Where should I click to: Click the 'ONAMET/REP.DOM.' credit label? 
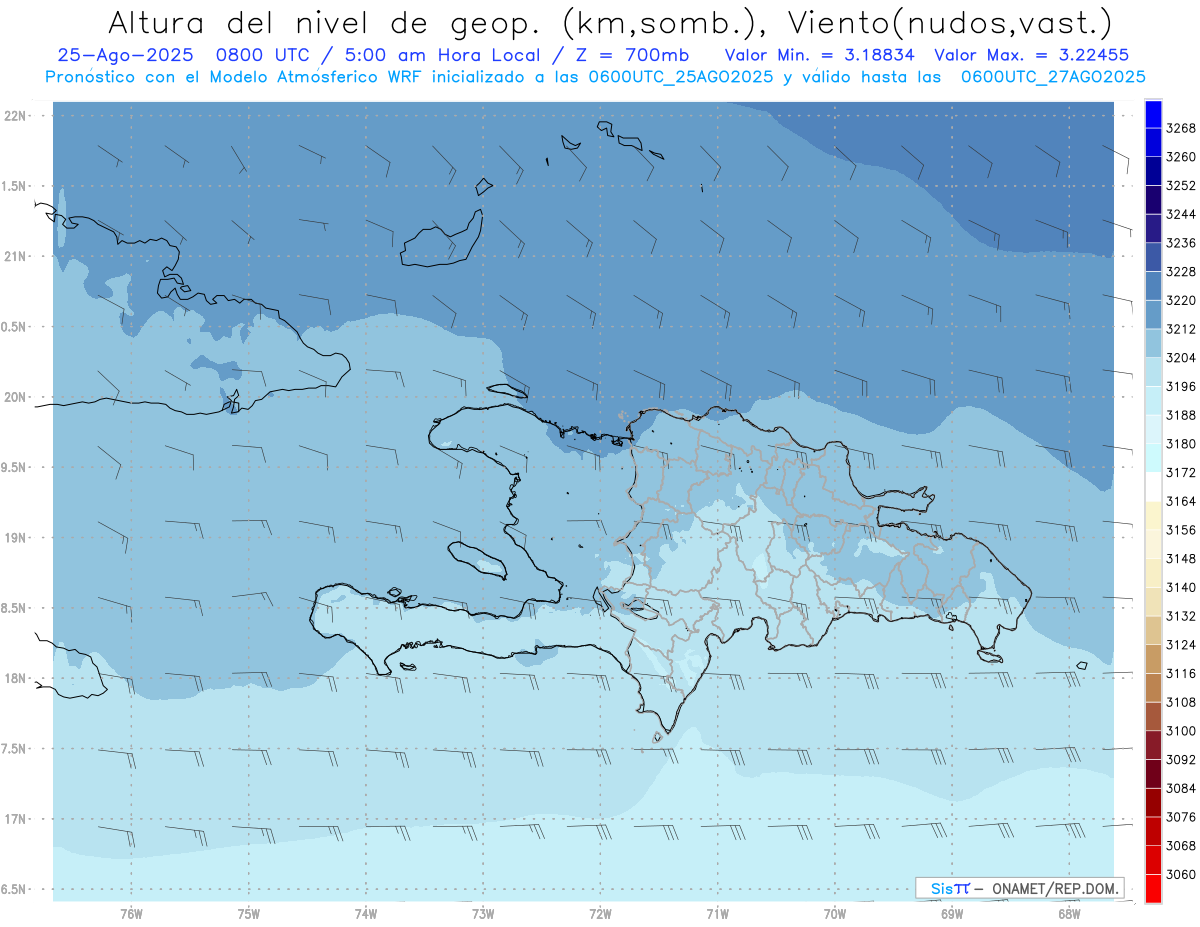tap(1057, 888)
